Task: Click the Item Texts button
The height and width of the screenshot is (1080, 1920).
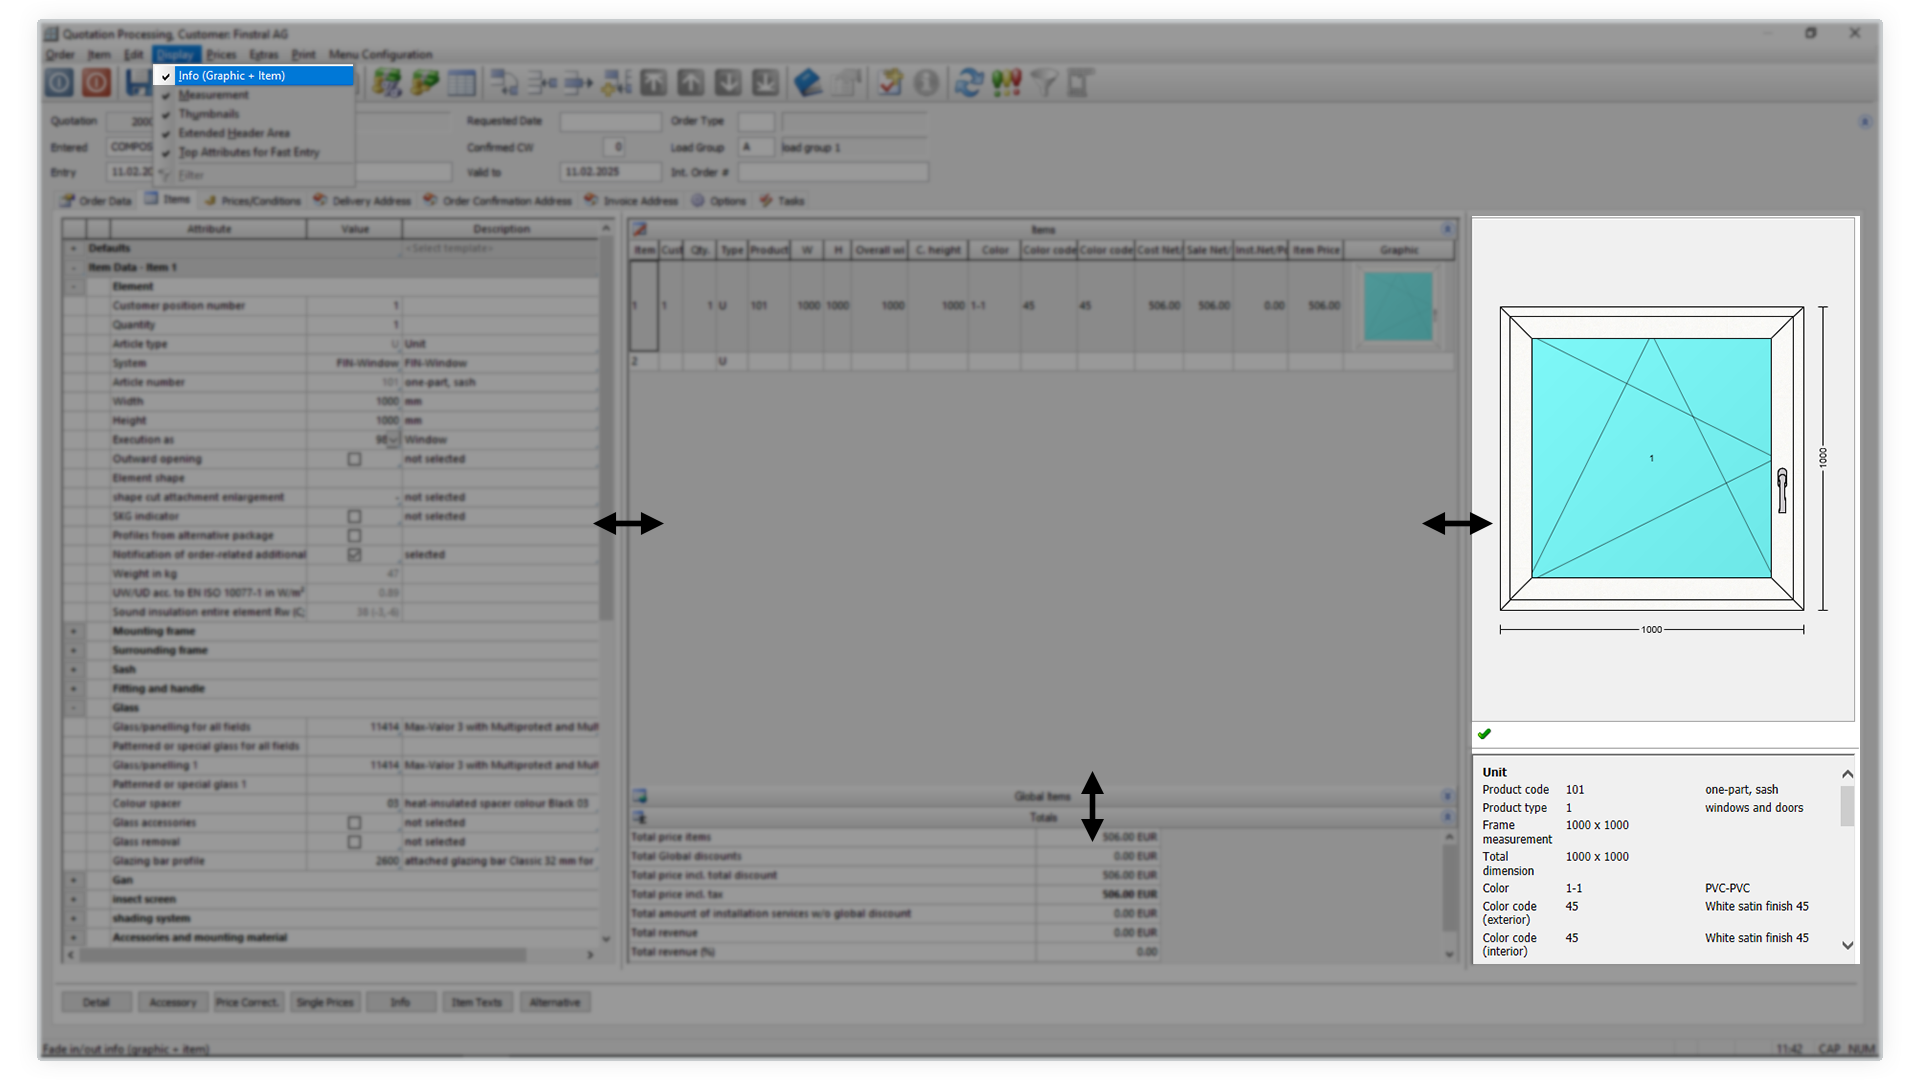Action: click(477, 1002)
